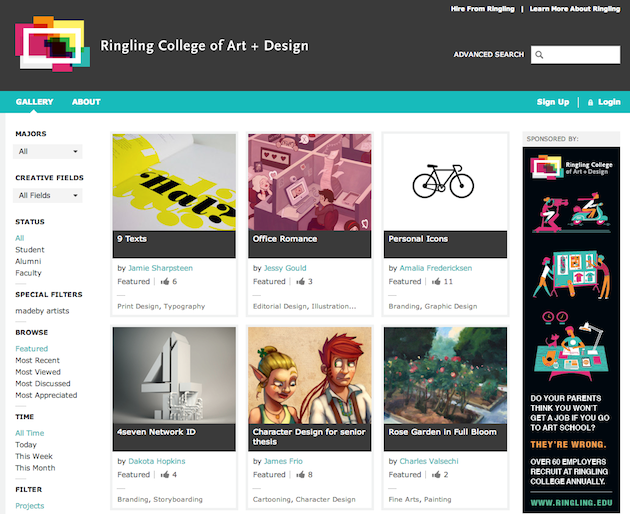
Task: Click thumbs-up icon on Personal Icons card
Action: (x=436, y=281)
